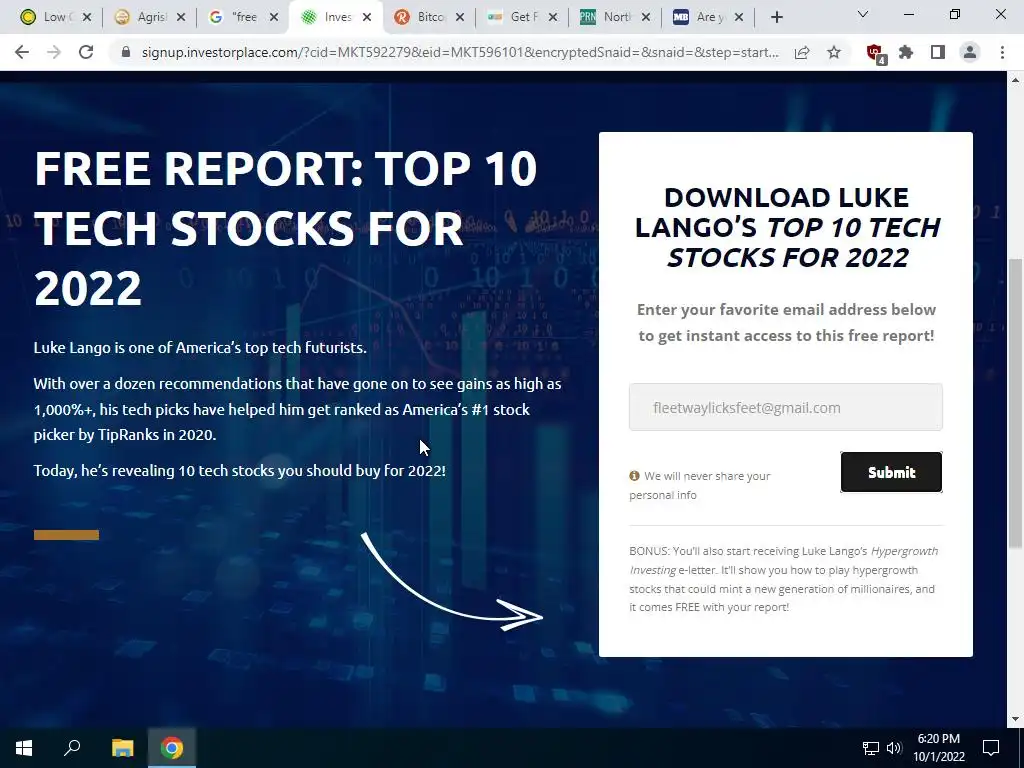Expand the tab search chevron
1024x768 pixels.
[x=863, y=14]
